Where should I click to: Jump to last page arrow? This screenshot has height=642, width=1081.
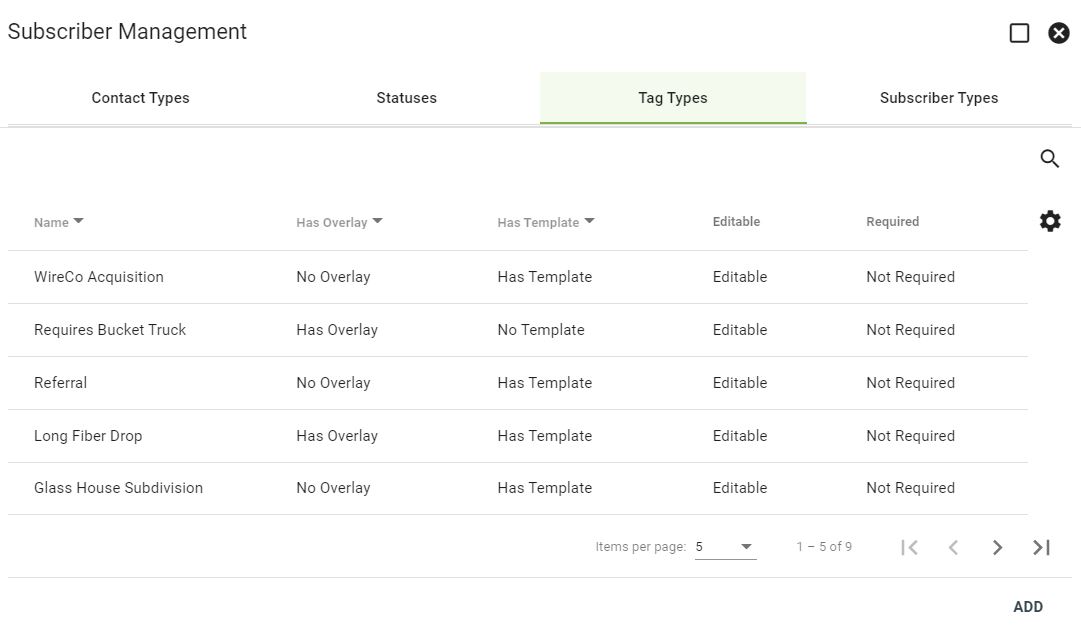[x=1041, y=548]
